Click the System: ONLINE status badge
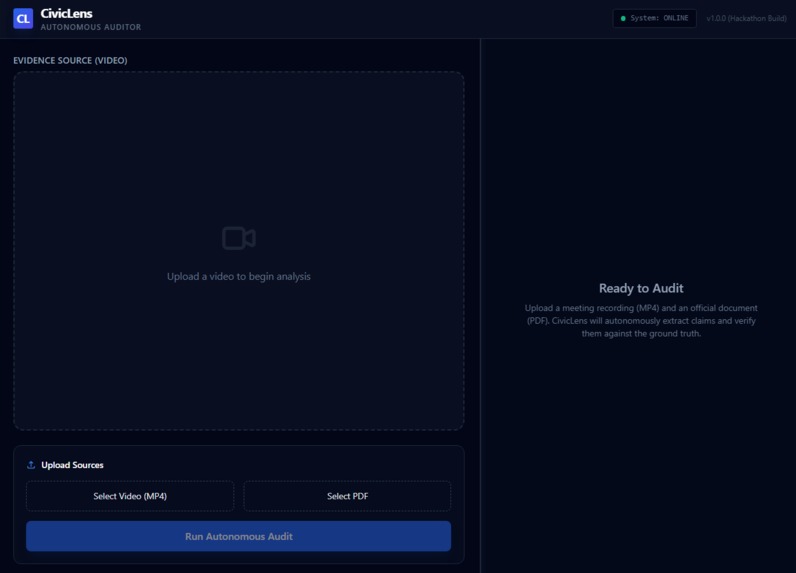The height and width of the screenshot is (573, 796). tap(654, 18)
